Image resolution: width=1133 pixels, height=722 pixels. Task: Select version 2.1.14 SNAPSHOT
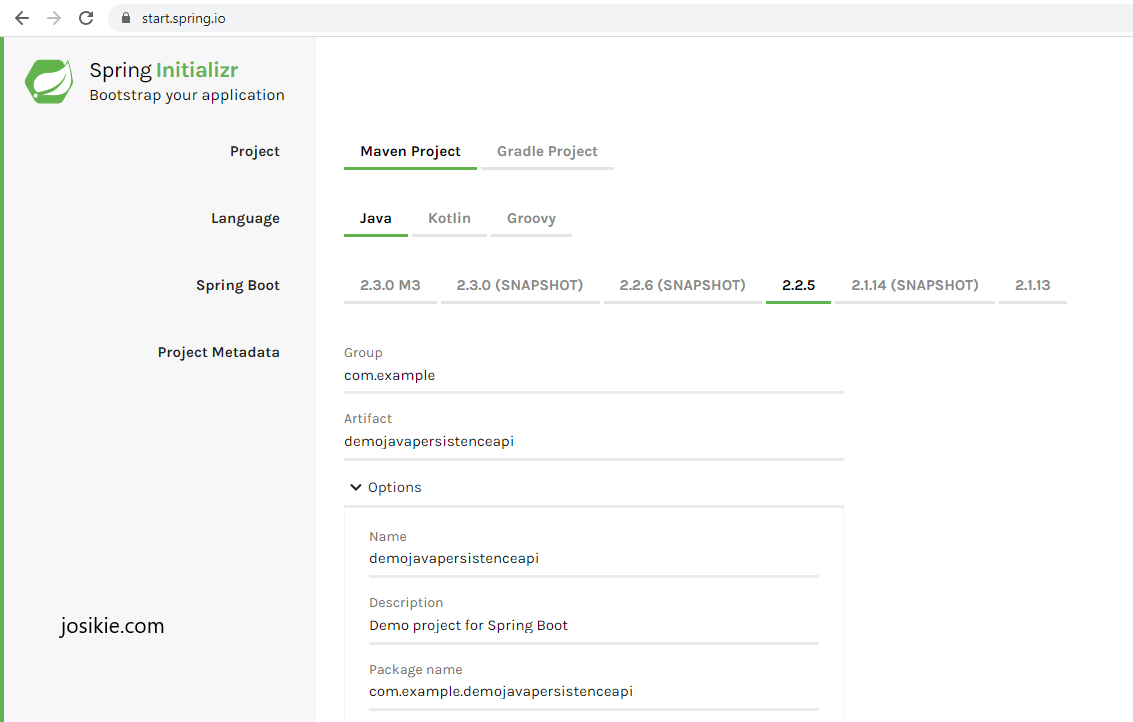point(914,284)
